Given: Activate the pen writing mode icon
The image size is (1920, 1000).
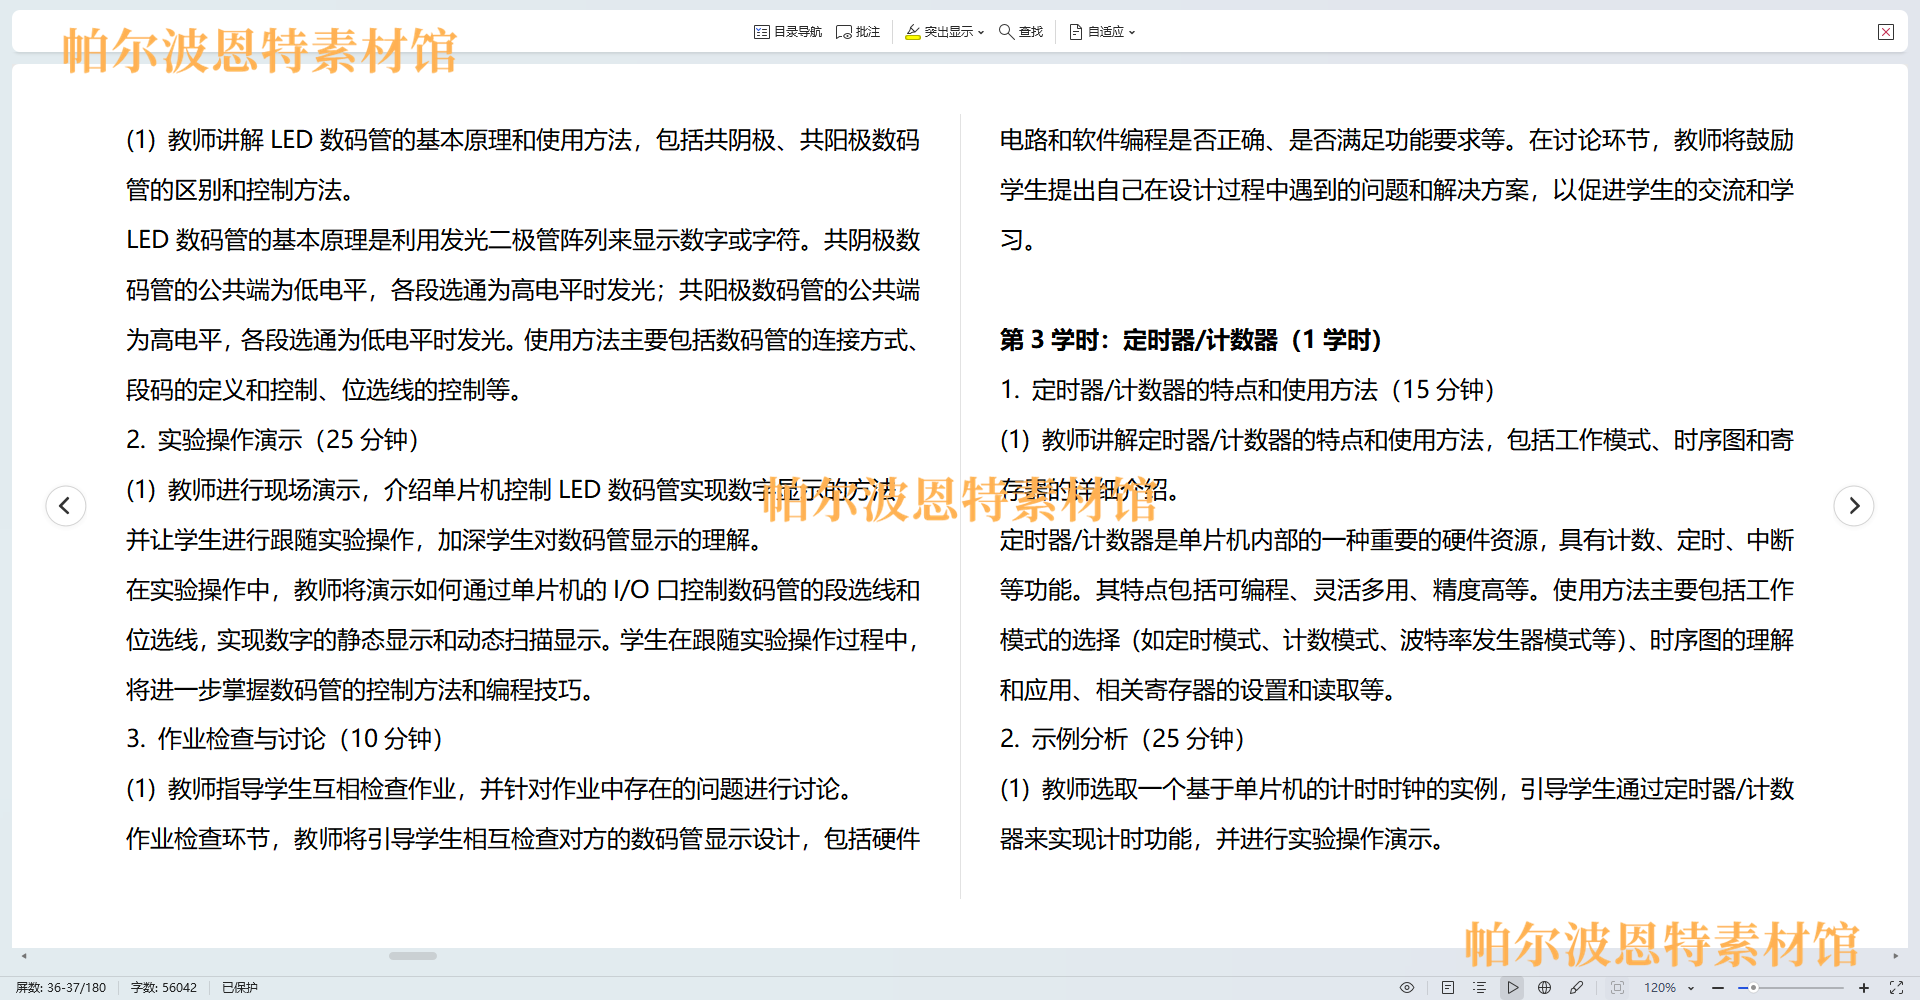Looking at the screenshot, I should point(1576,987).
